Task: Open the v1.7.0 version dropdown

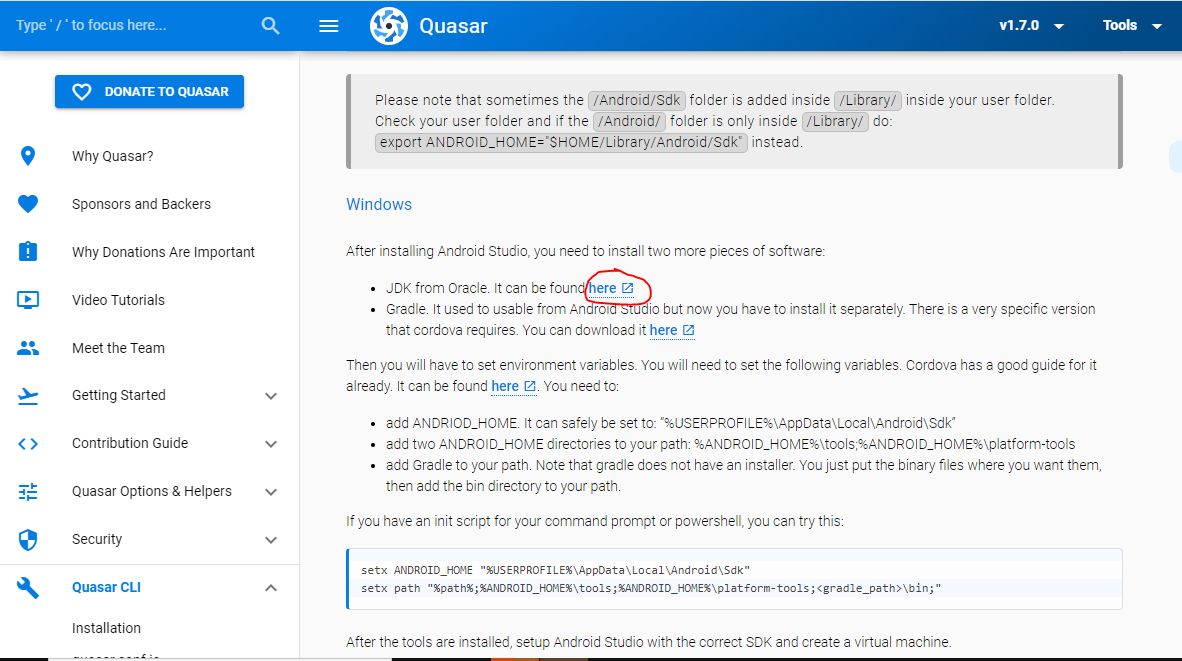Action: click(x=1031, y=25)
